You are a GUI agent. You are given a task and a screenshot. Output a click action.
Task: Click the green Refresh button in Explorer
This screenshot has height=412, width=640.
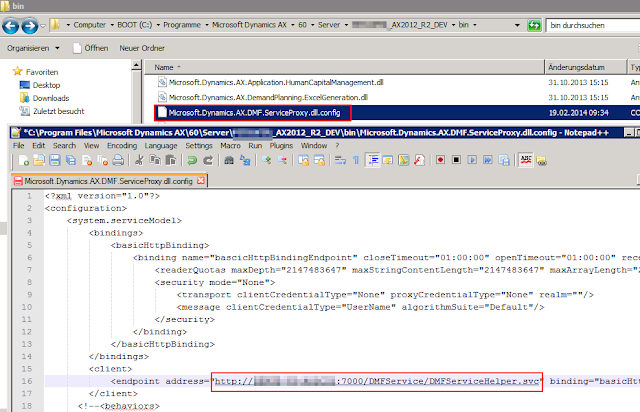(534, 25)
